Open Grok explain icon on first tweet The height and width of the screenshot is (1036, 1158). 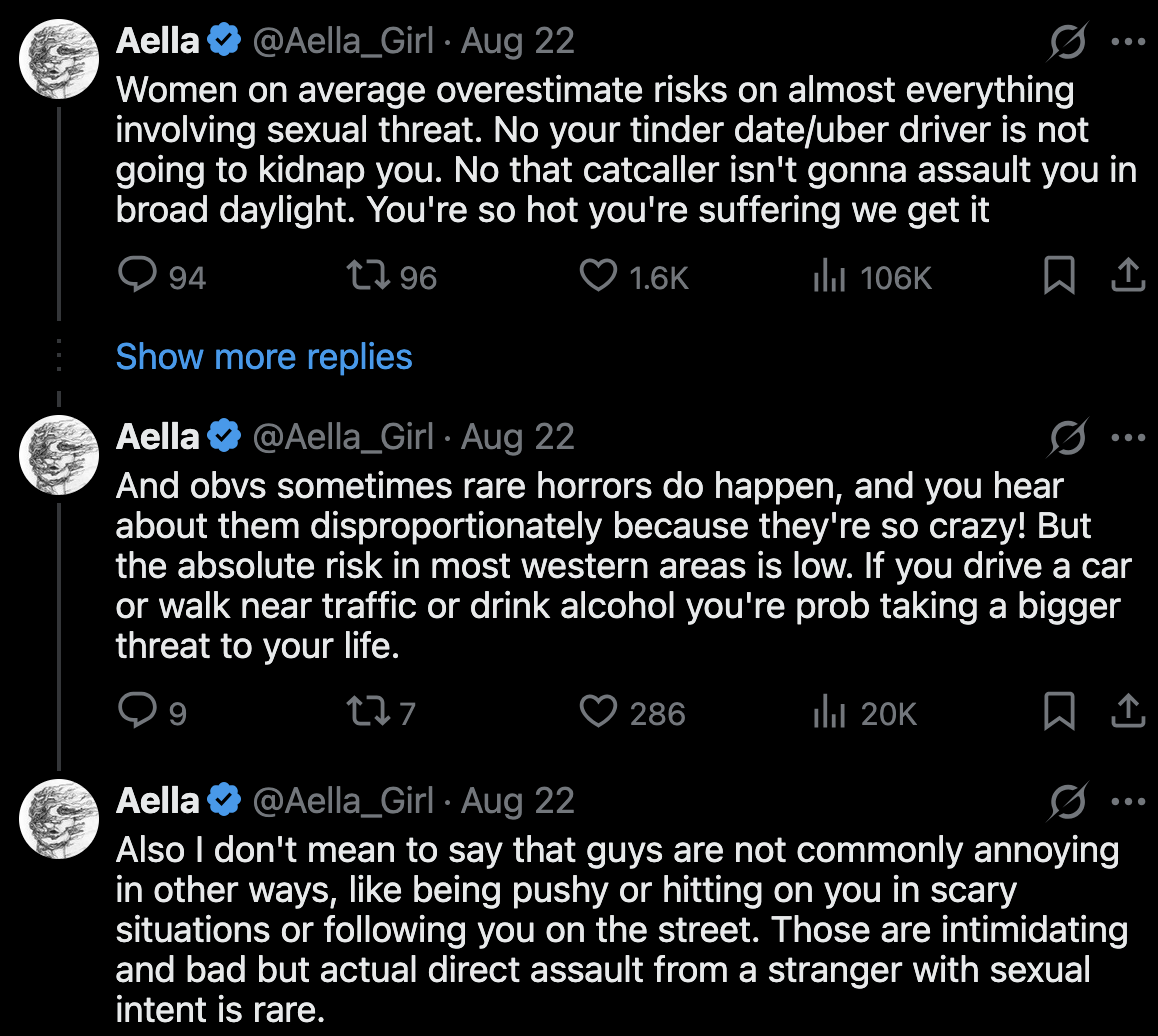[1068, 41]
